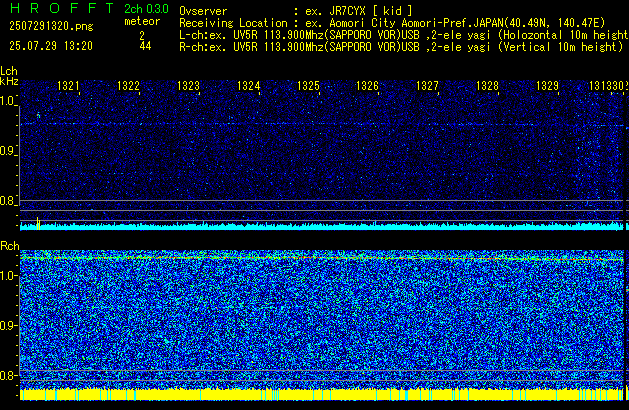
Task: Select the file name 2507291320.png
Action: 51,26
